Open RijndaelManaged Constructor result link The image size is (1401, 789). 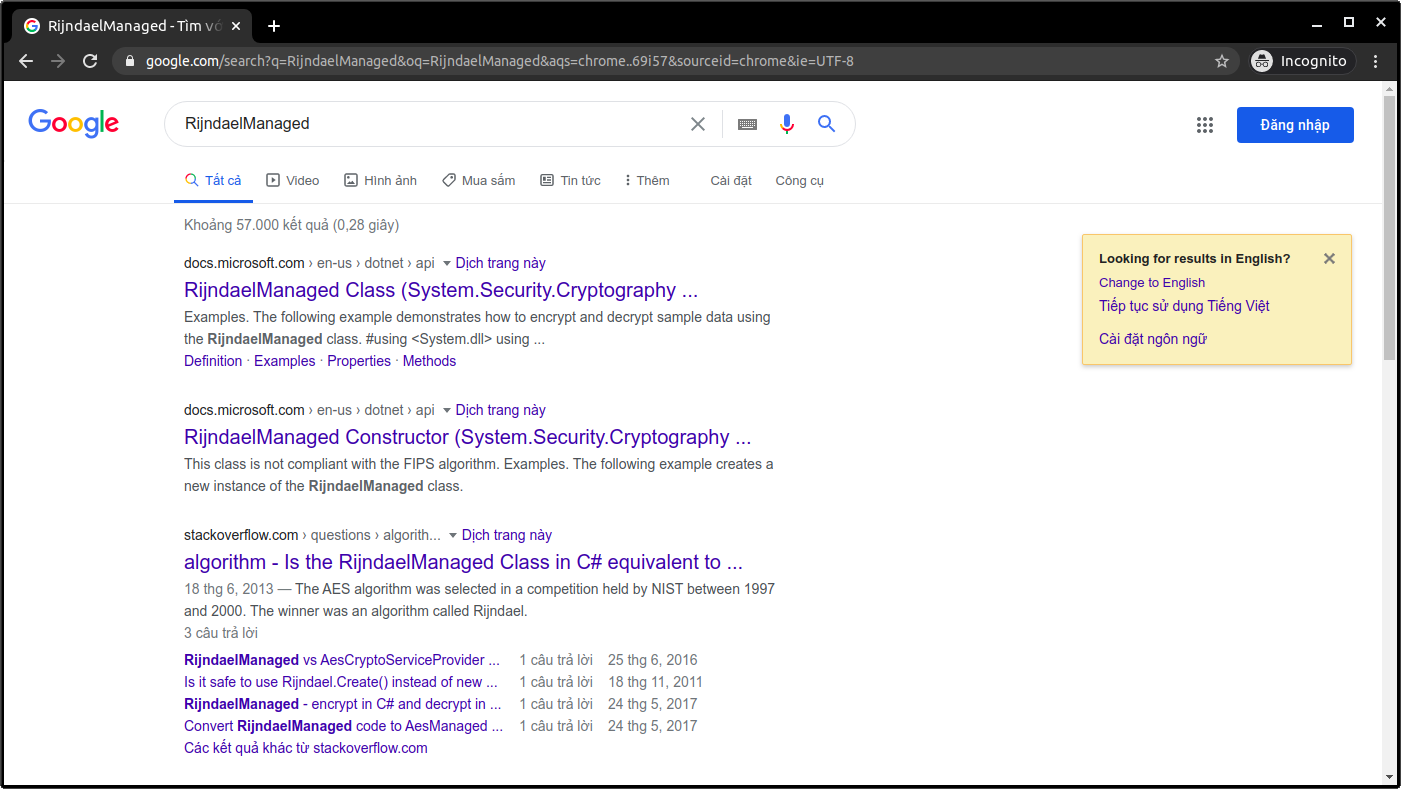(x=467, y=437)
